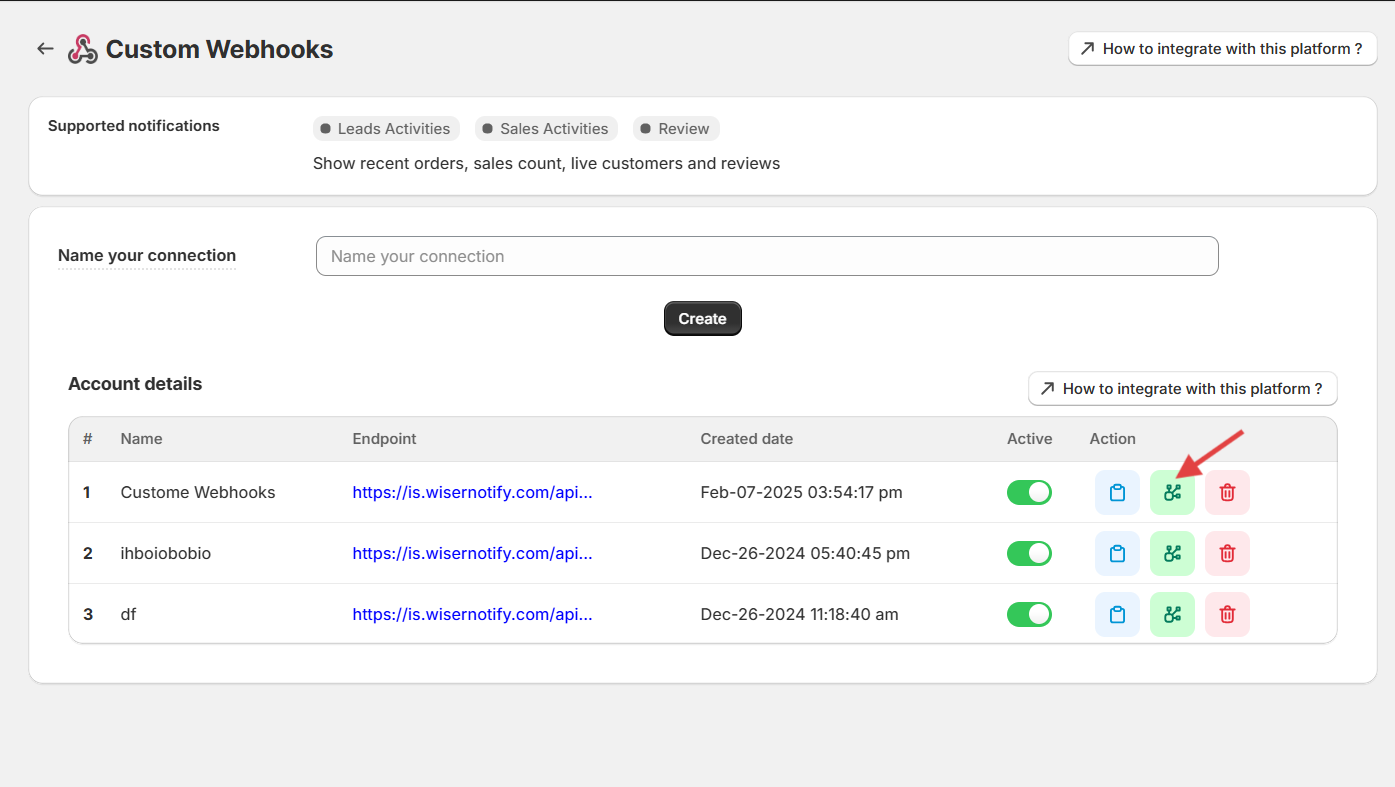The image size is (1395, 787).
Task: Click the Endpoint column header
Action: (384, 439)
